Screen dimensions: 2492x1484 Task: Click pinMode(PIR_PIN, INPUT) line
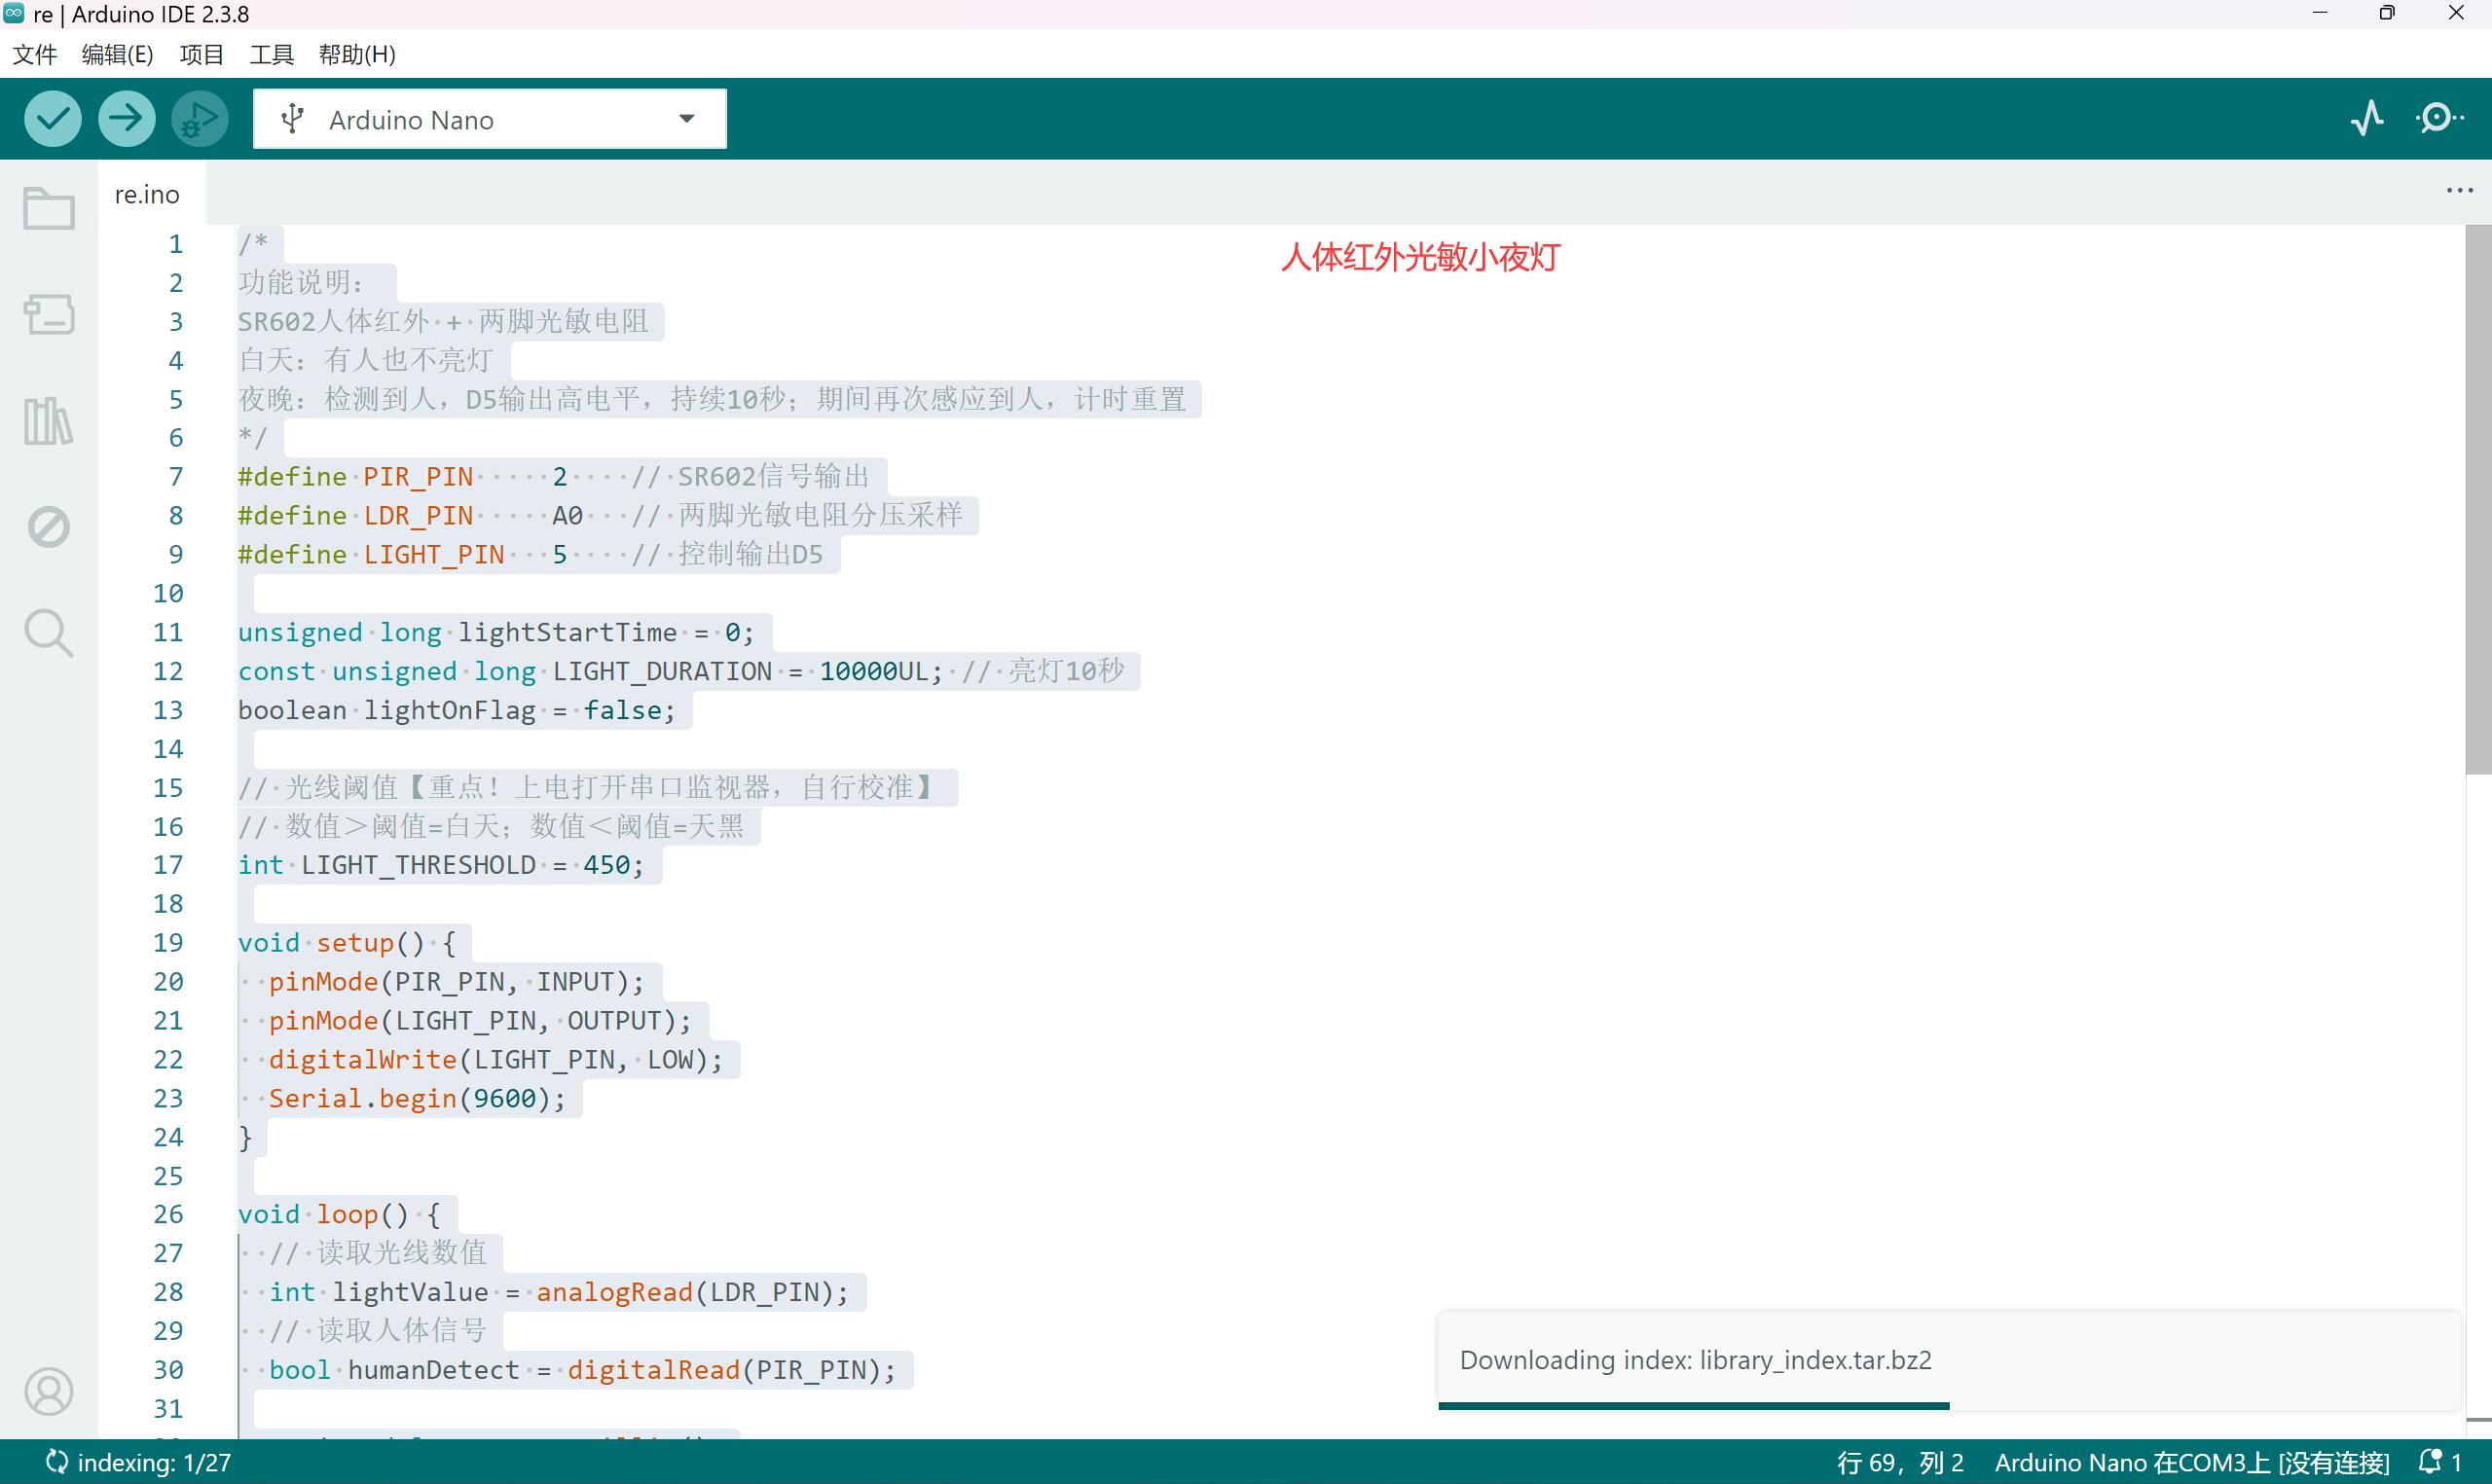457,983
